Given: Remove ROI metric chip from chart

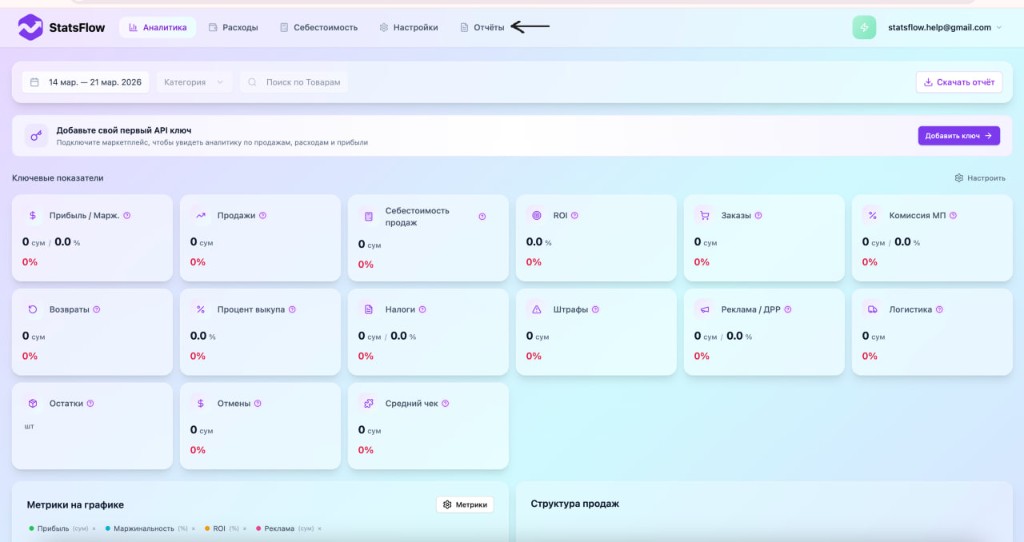Looking at the screenshot, I should pos(245,529).
